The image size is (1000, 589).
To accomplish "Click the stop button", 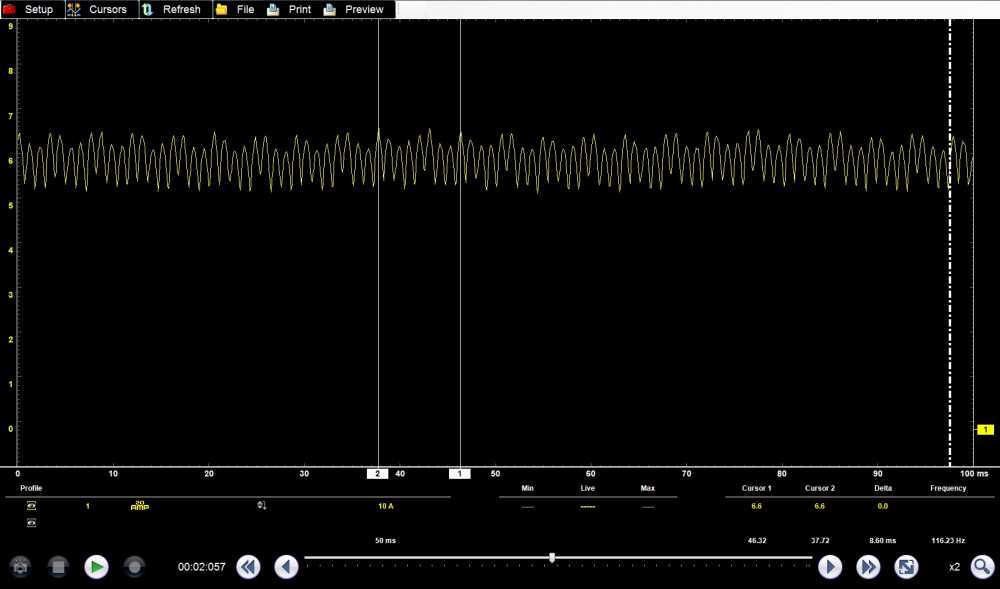I will tap(58, 567).
